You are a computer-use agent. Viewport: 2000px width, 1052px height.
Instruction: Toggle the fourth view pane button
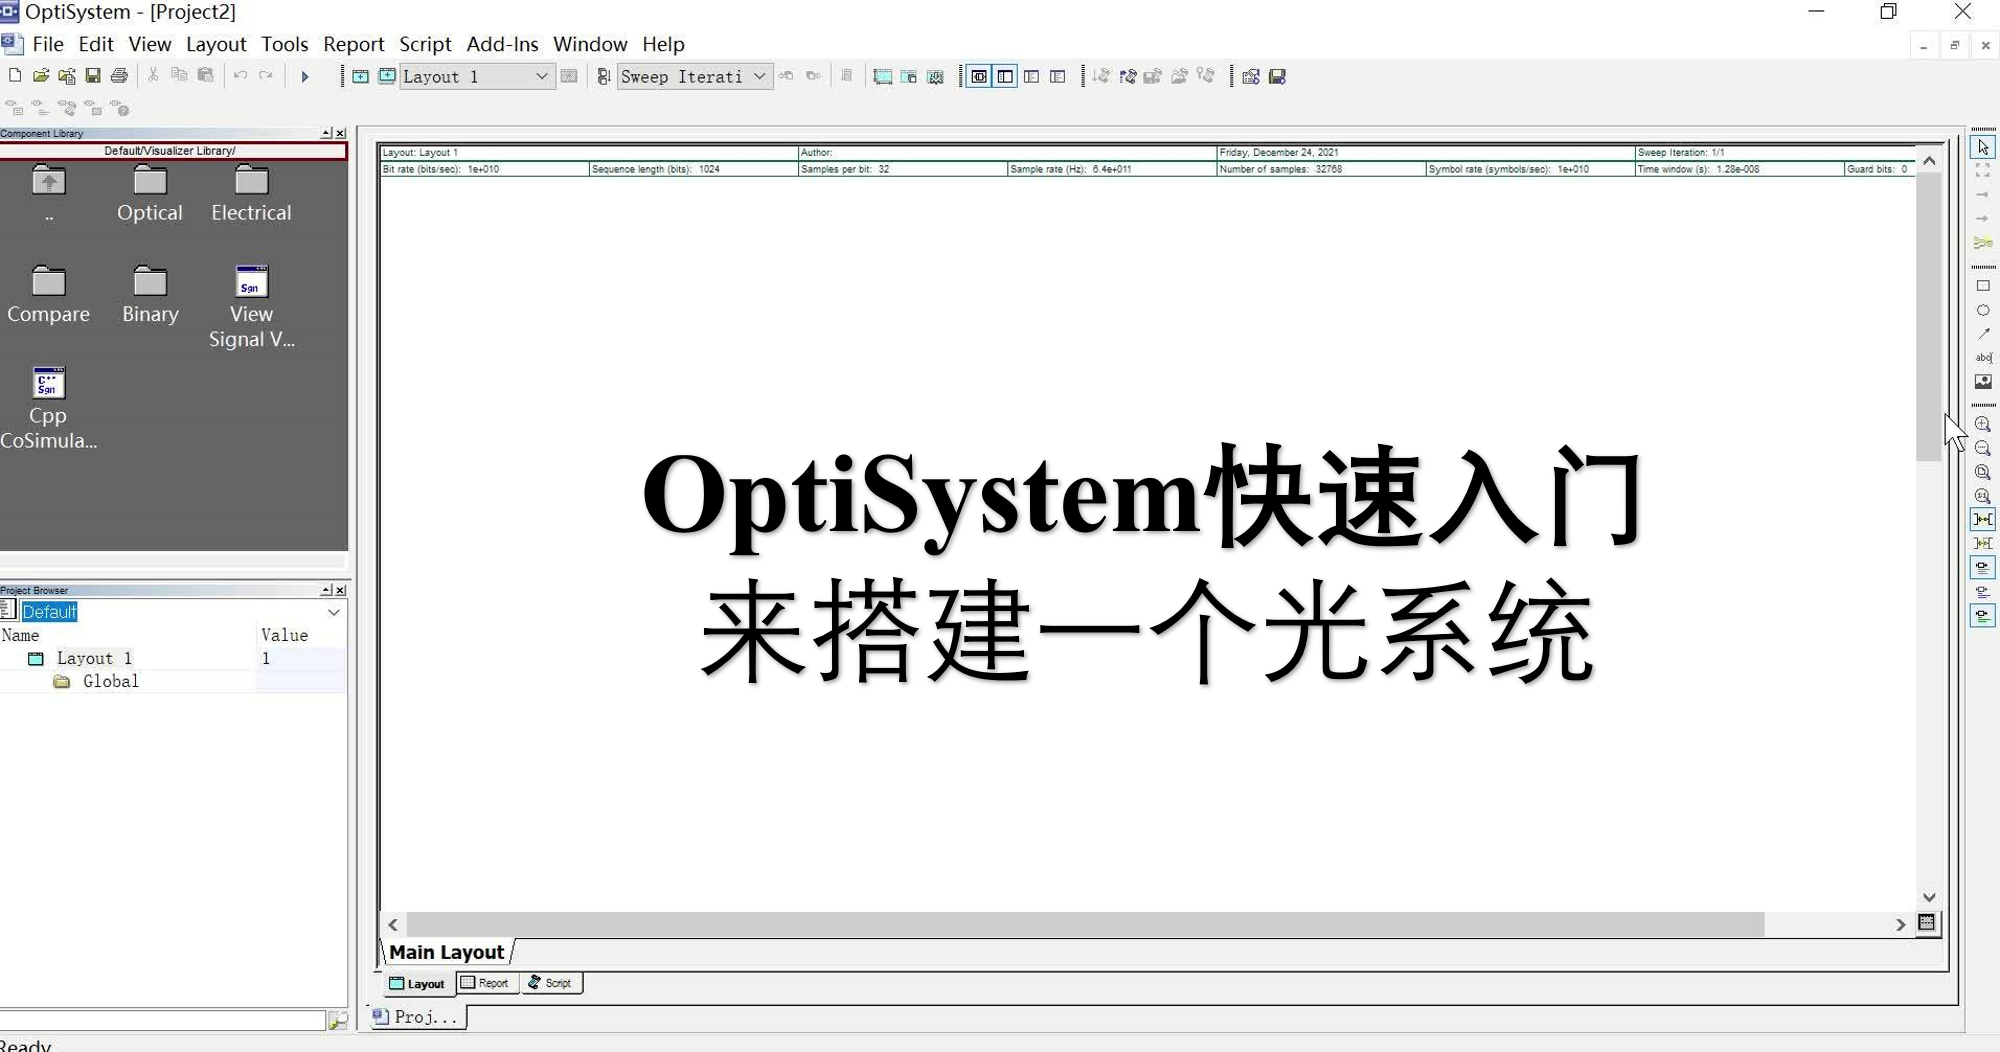pyautogui.click(x=1057, y=77)
